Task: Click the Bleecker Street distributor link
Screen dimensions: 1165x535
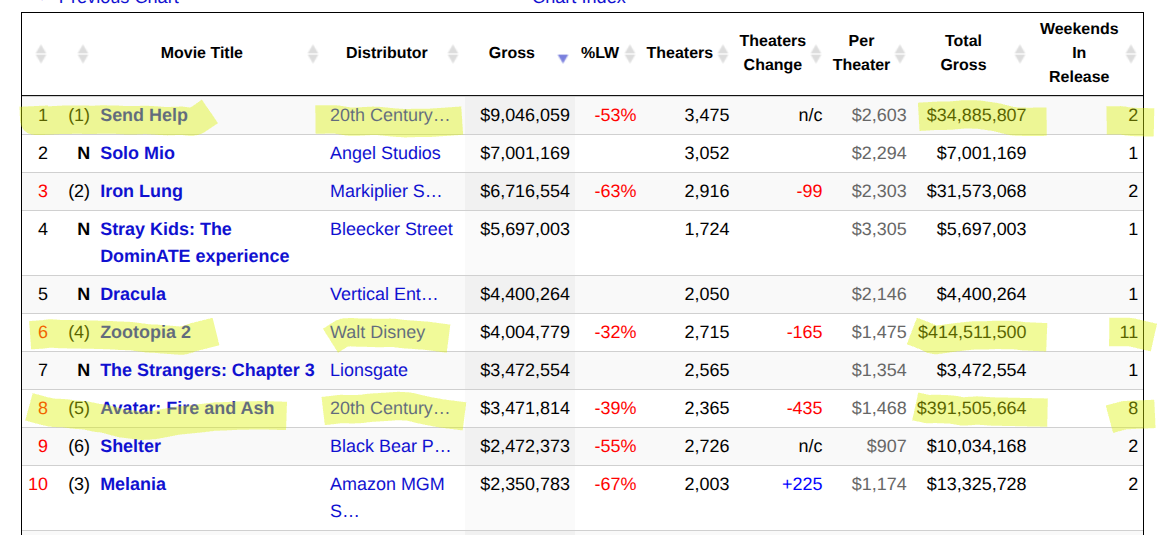Action: coord(391,229)
